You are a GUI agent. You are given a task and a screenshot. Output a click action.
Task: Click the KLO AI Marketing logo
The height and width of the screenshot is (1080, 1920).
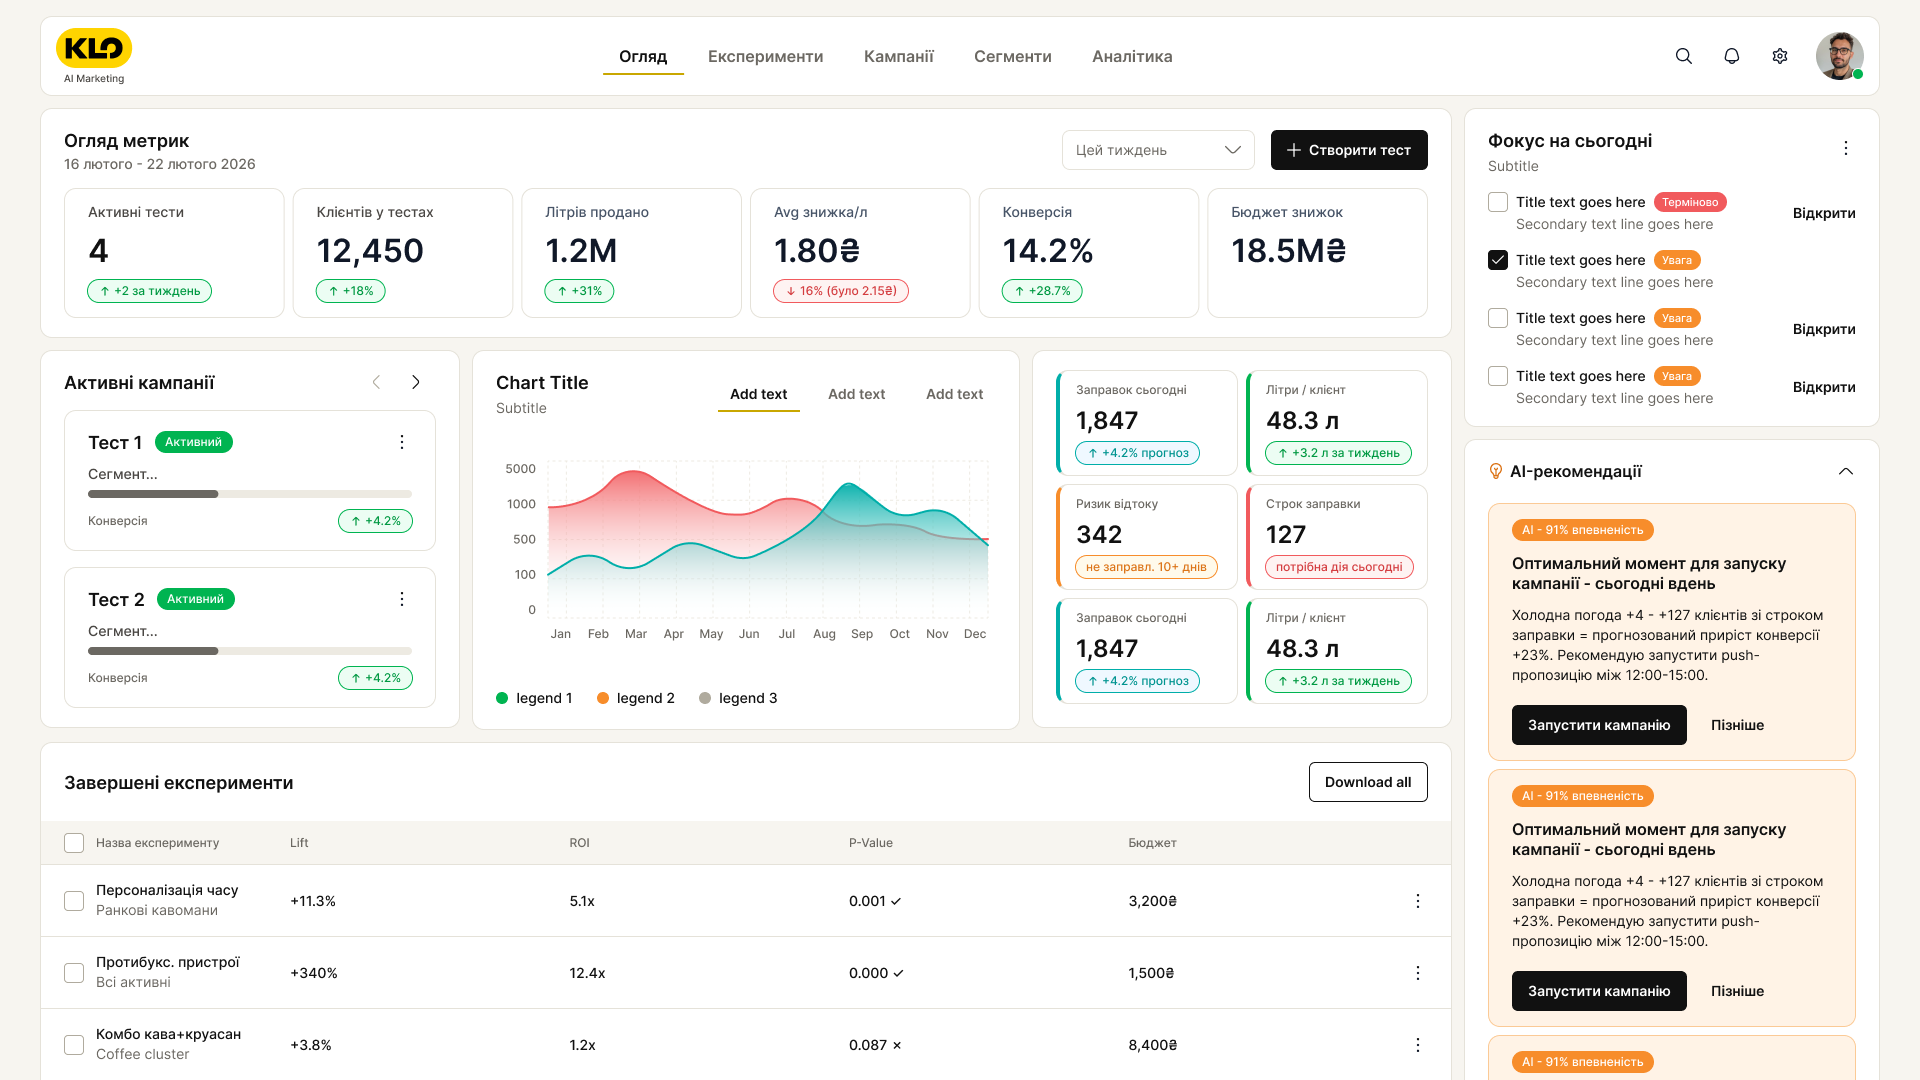tap(94, 56)
